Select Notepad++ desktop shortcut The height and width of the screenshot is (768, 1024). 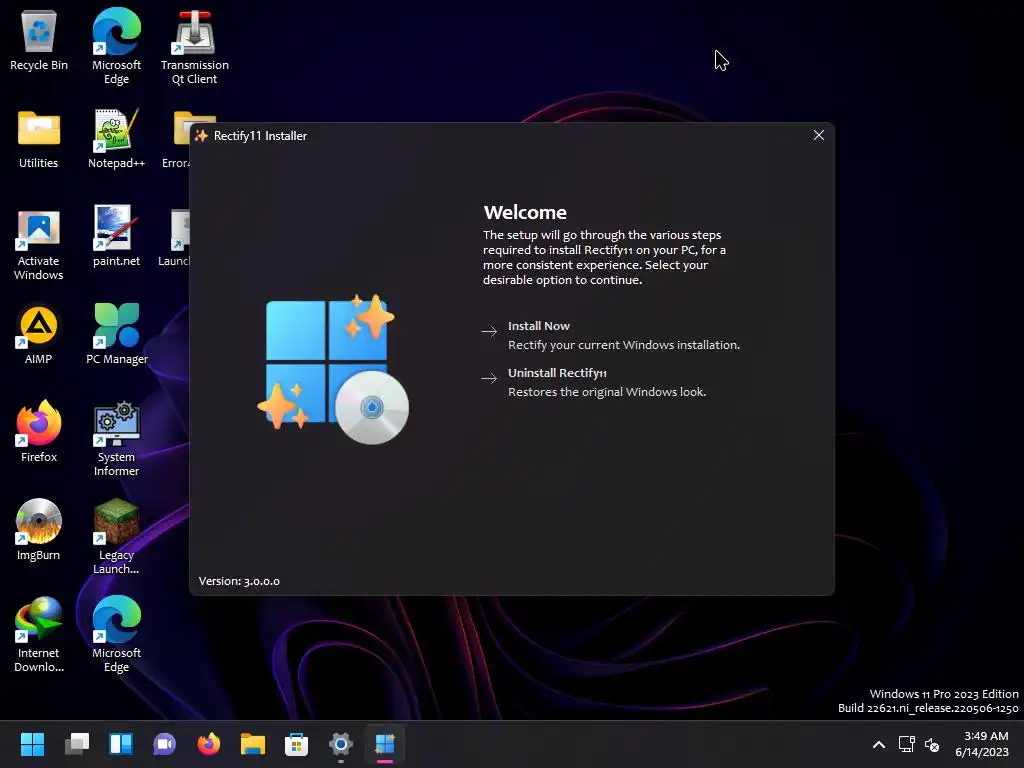[x=116, y=139]
